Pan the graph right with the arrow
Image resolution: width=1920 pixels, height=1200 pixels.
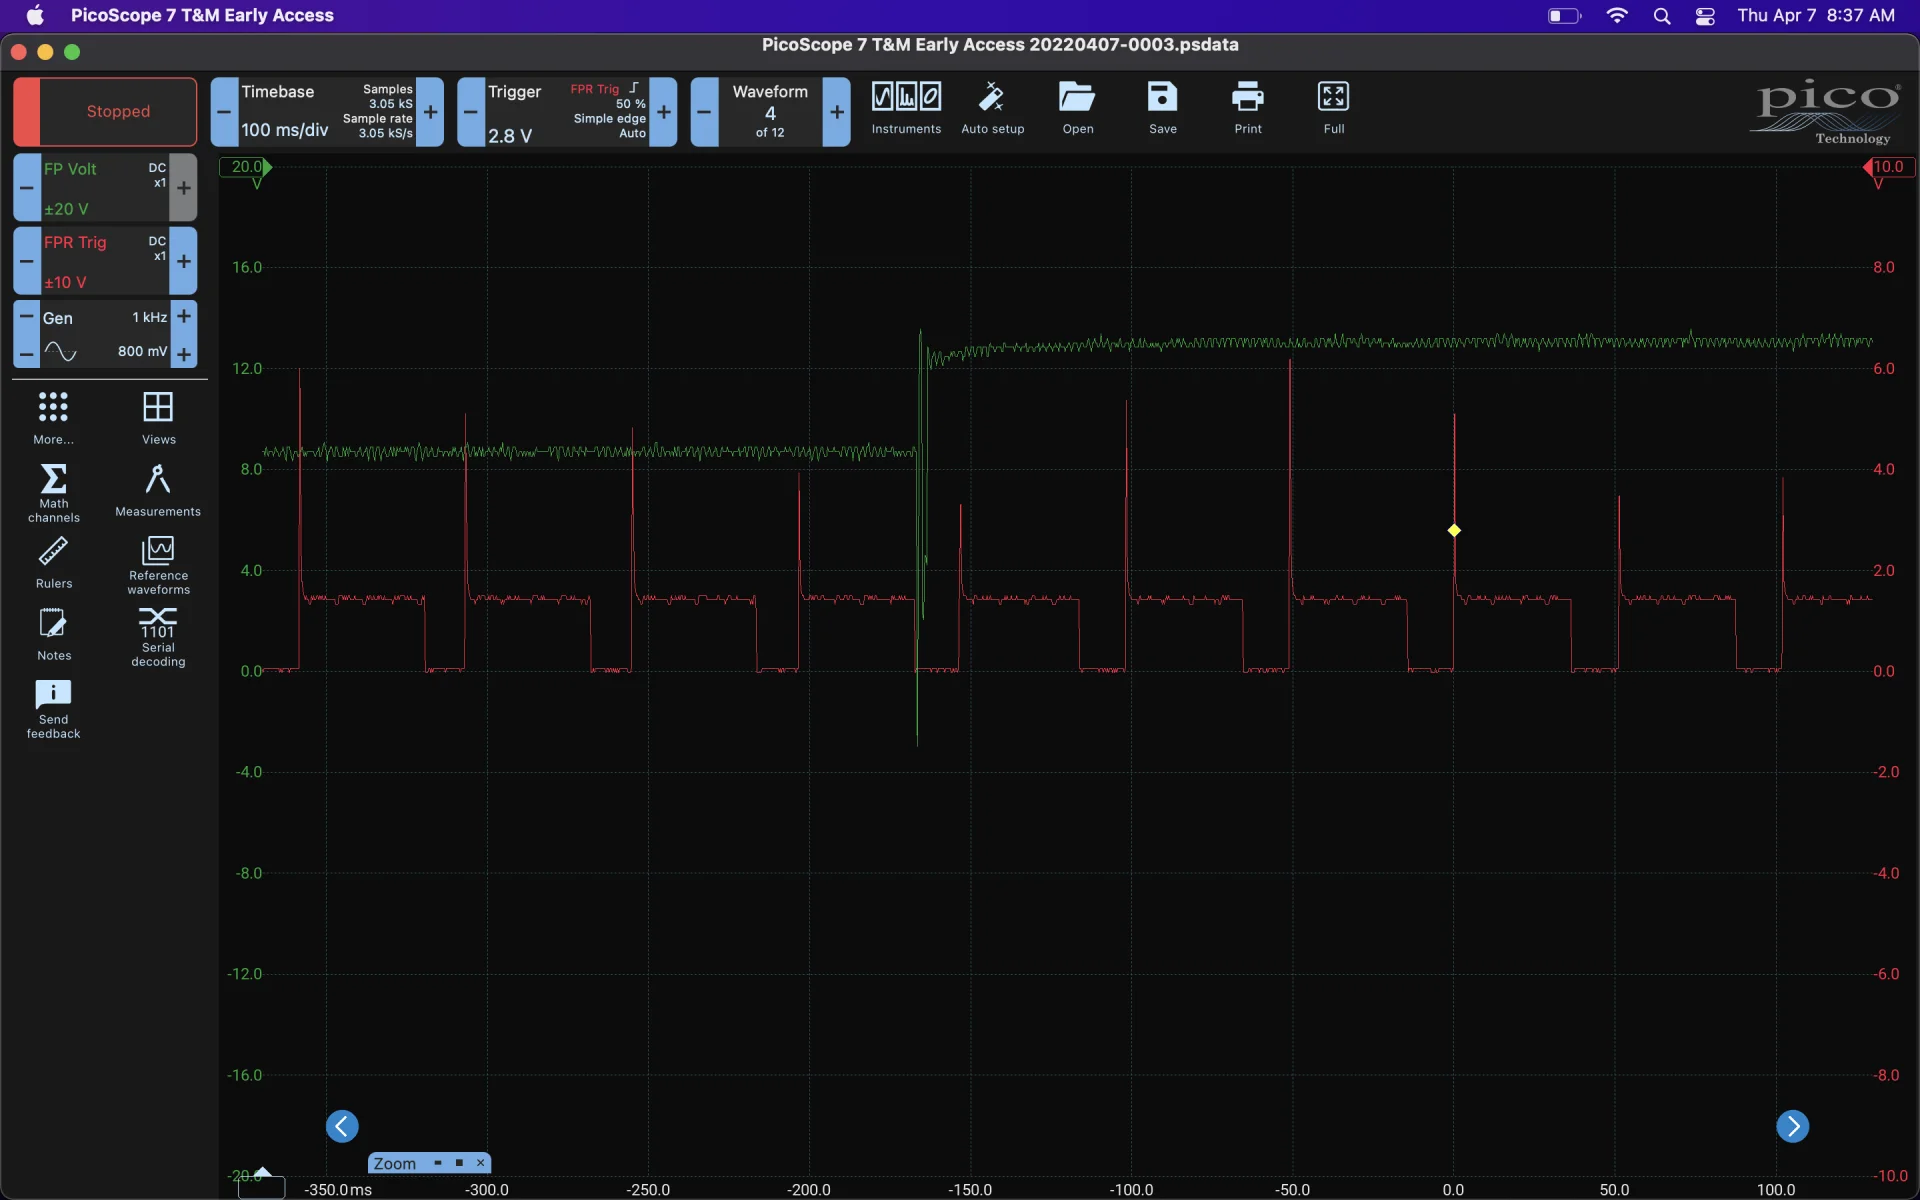pos(1792,1126)
